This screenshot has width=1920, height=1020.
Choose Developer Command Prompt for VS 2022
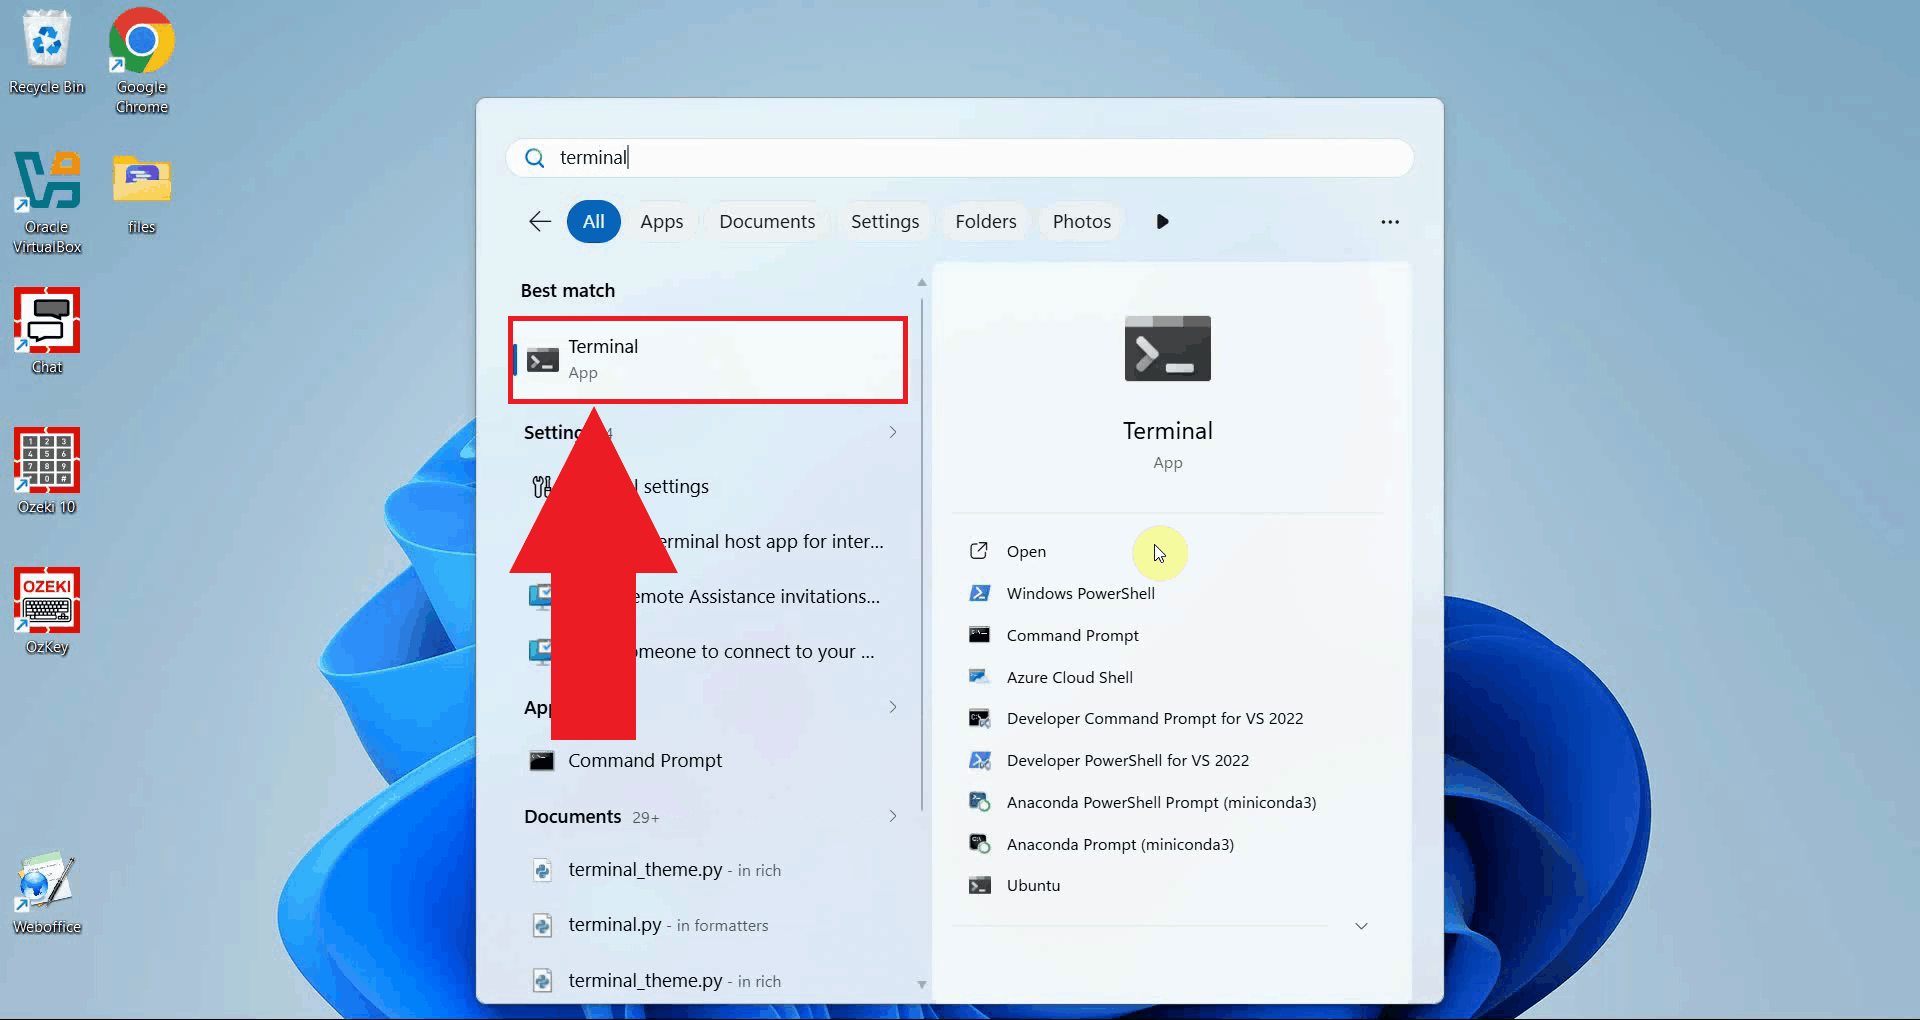coord(1155,718)
